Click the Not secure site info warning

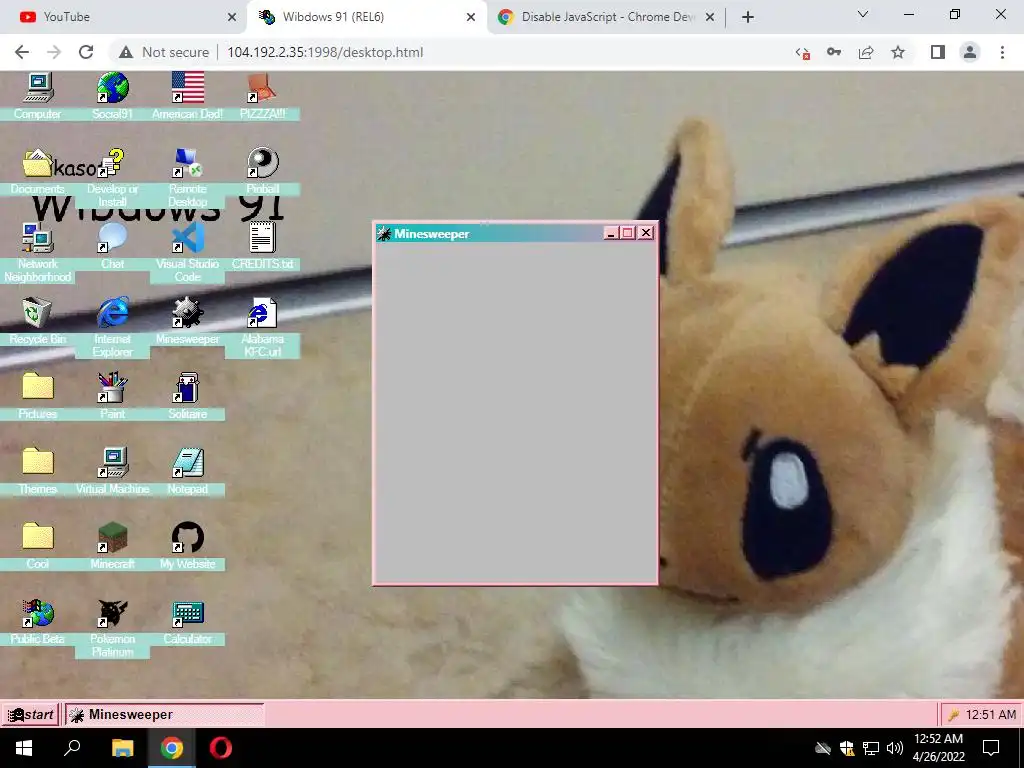(x=164, y=52)
